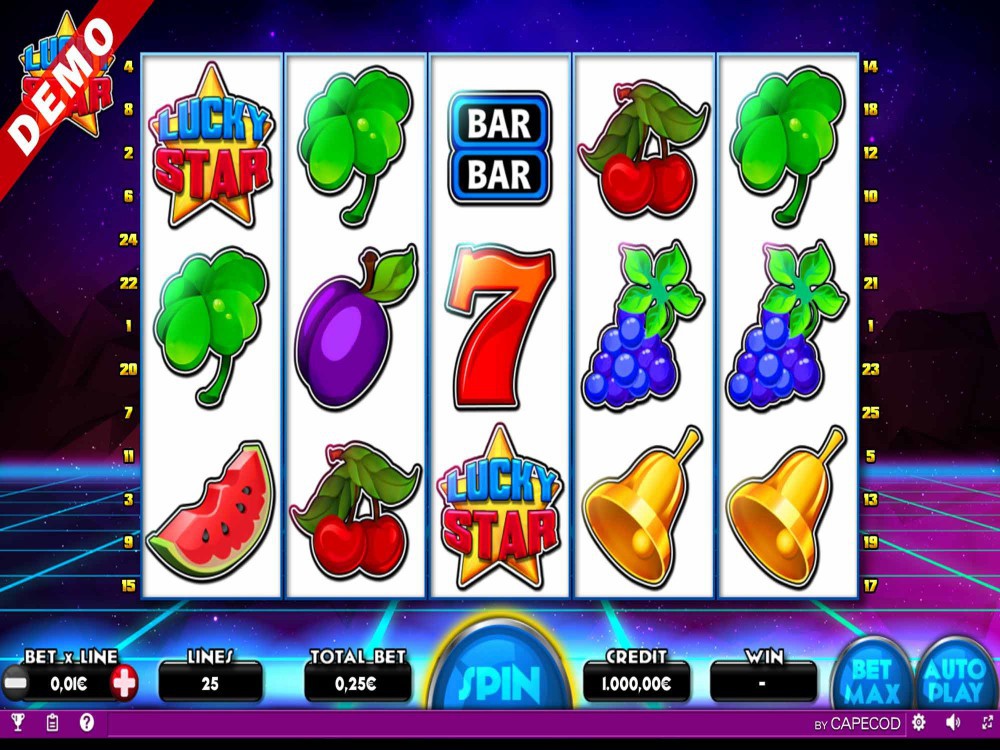Increase bet per line with red plus
The width and height of the screenshot is (1000, 750).
(124, 684)
